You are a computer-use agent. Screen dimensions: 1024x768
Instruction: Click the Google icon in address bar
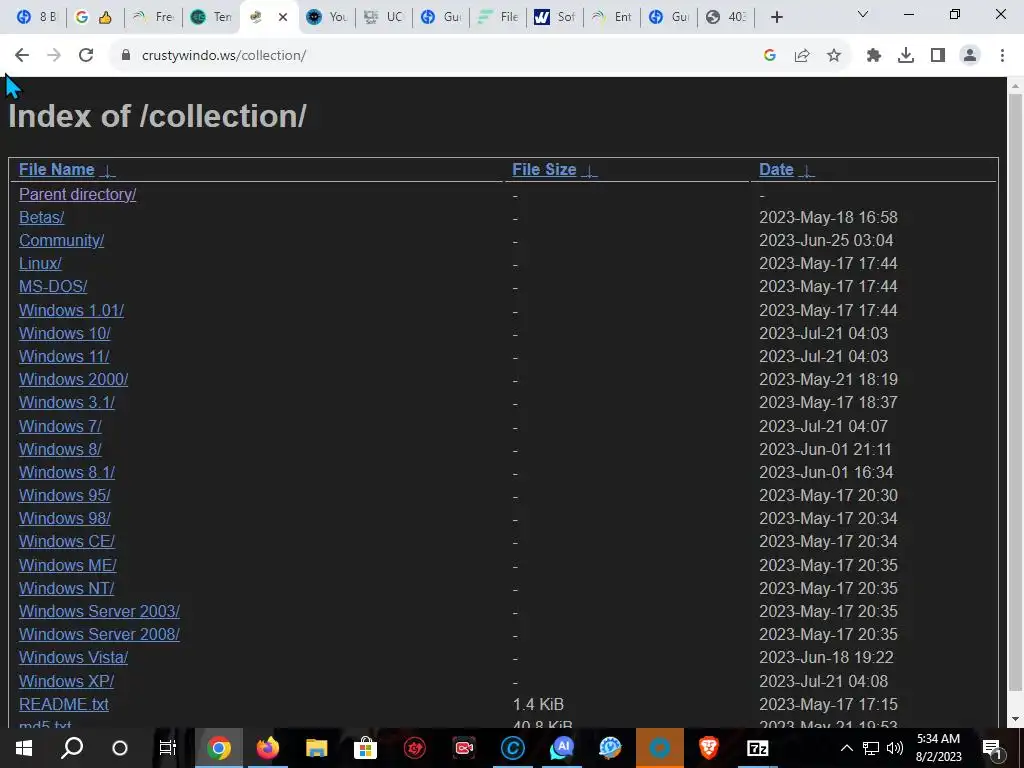tap(770, 56)
